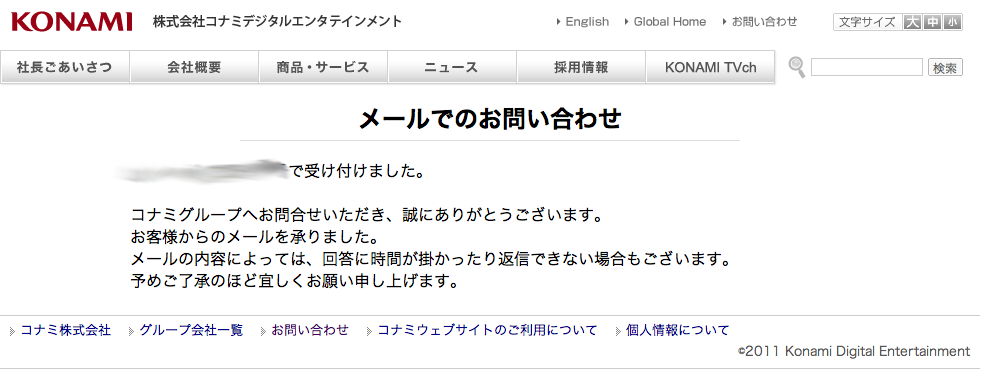Switch to the English site link
This screenshot has width=983, height=384.
click(x=587, y=22)
